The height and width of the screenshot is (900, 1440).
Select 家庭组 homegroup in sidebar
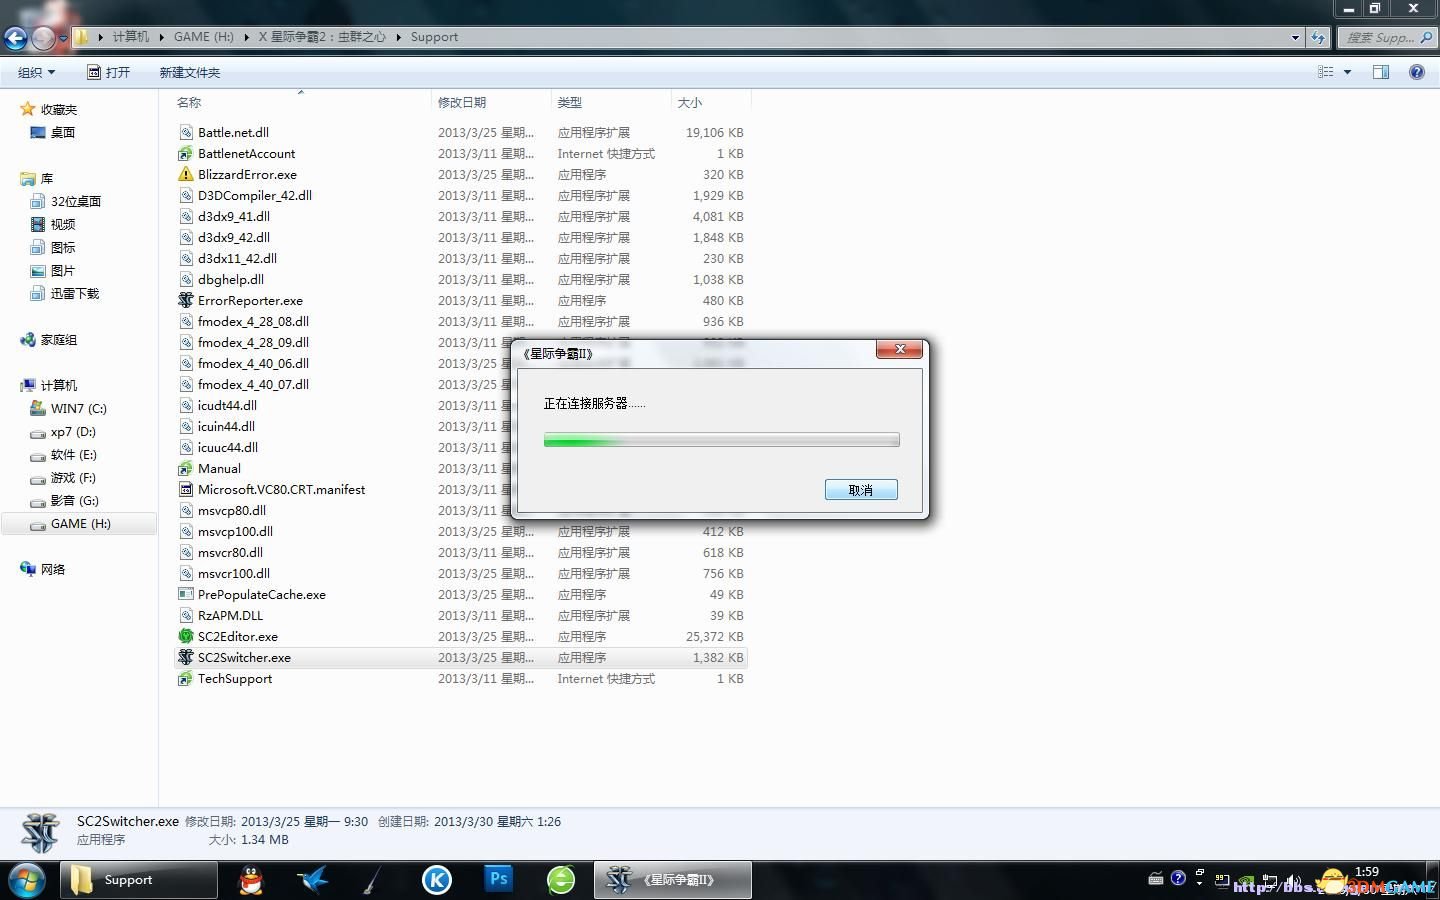coord(59,339)
